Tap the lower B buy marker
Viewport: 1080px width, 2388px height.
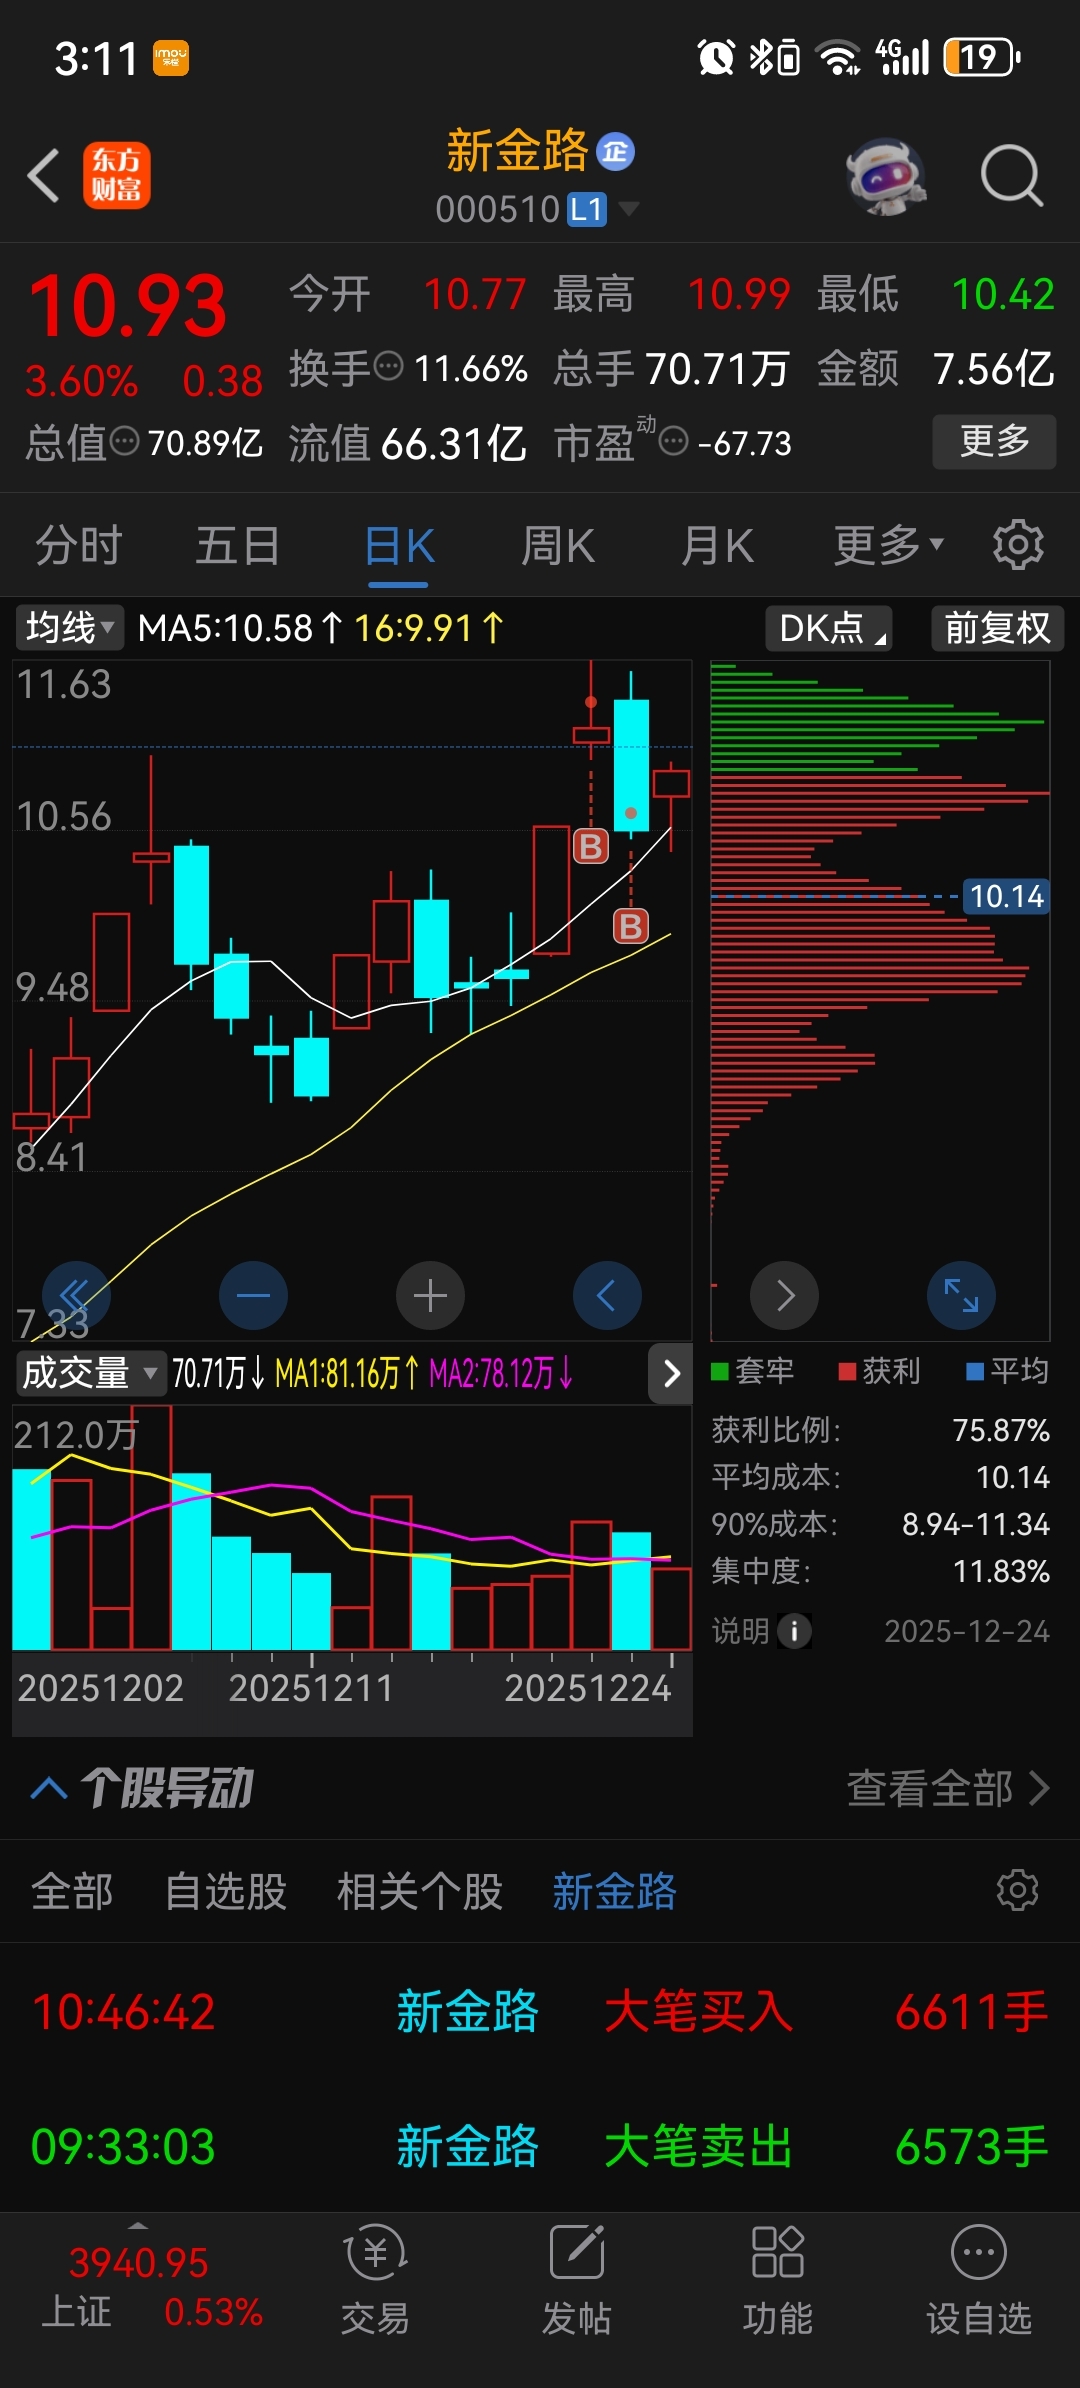[631, 927]
